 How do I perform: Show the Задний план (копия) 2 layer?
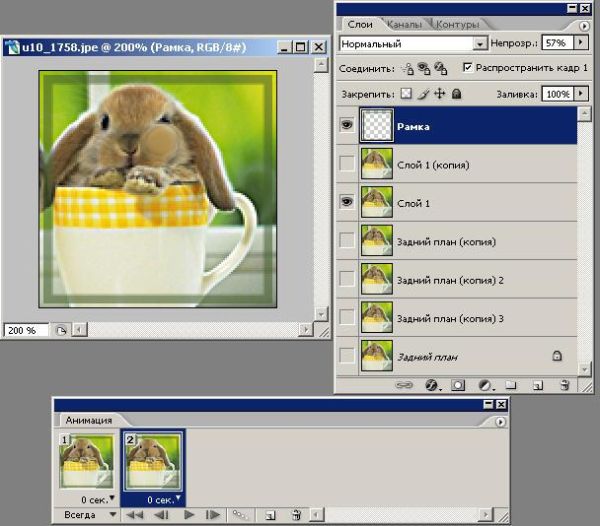[347, 279]
